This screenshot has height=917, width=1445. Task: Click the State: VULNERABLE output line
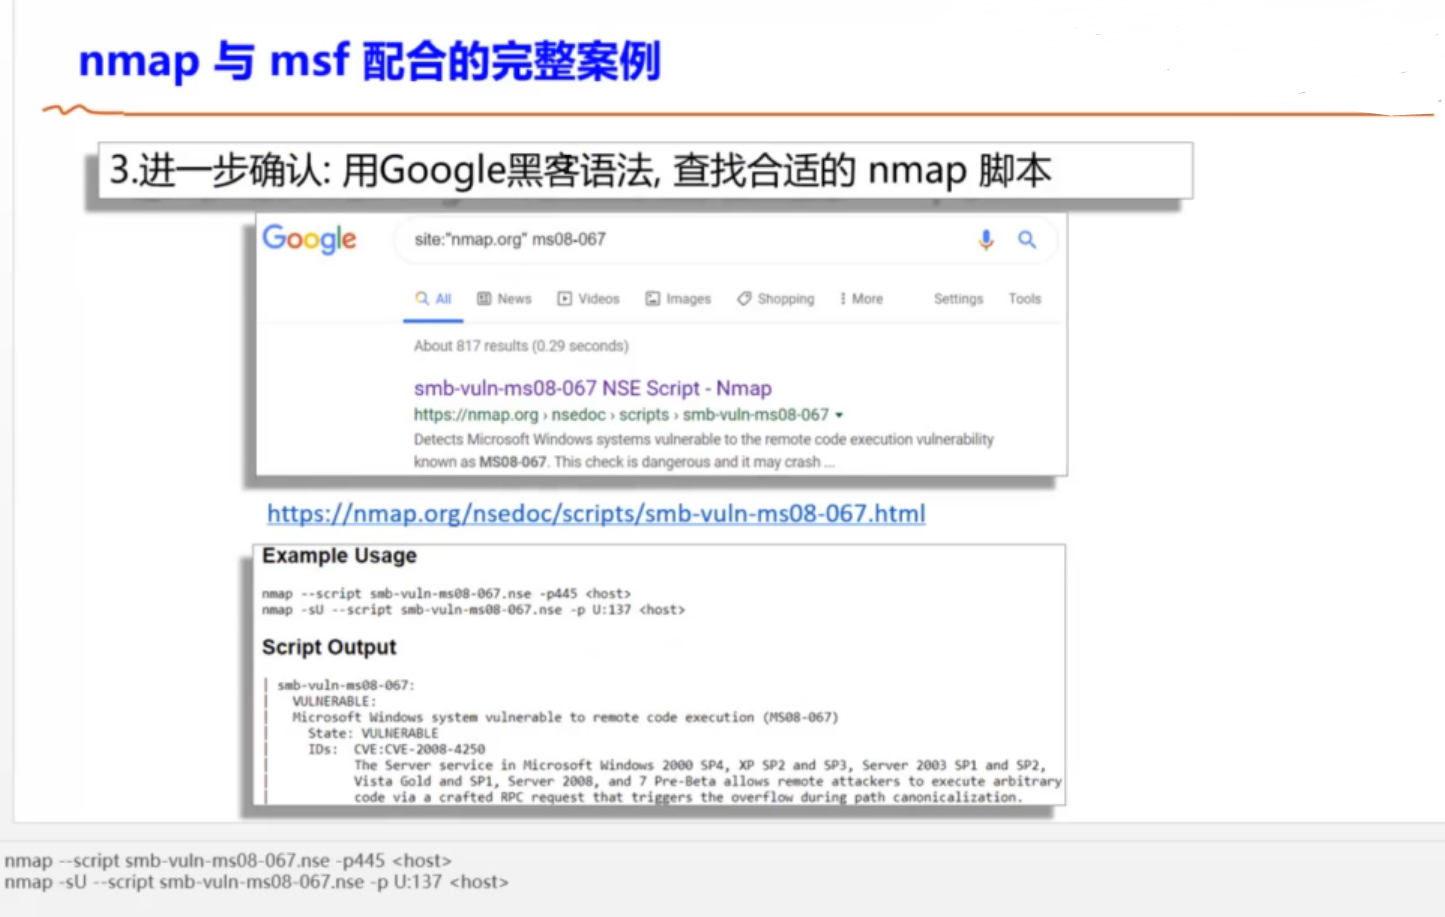(373, 734)
